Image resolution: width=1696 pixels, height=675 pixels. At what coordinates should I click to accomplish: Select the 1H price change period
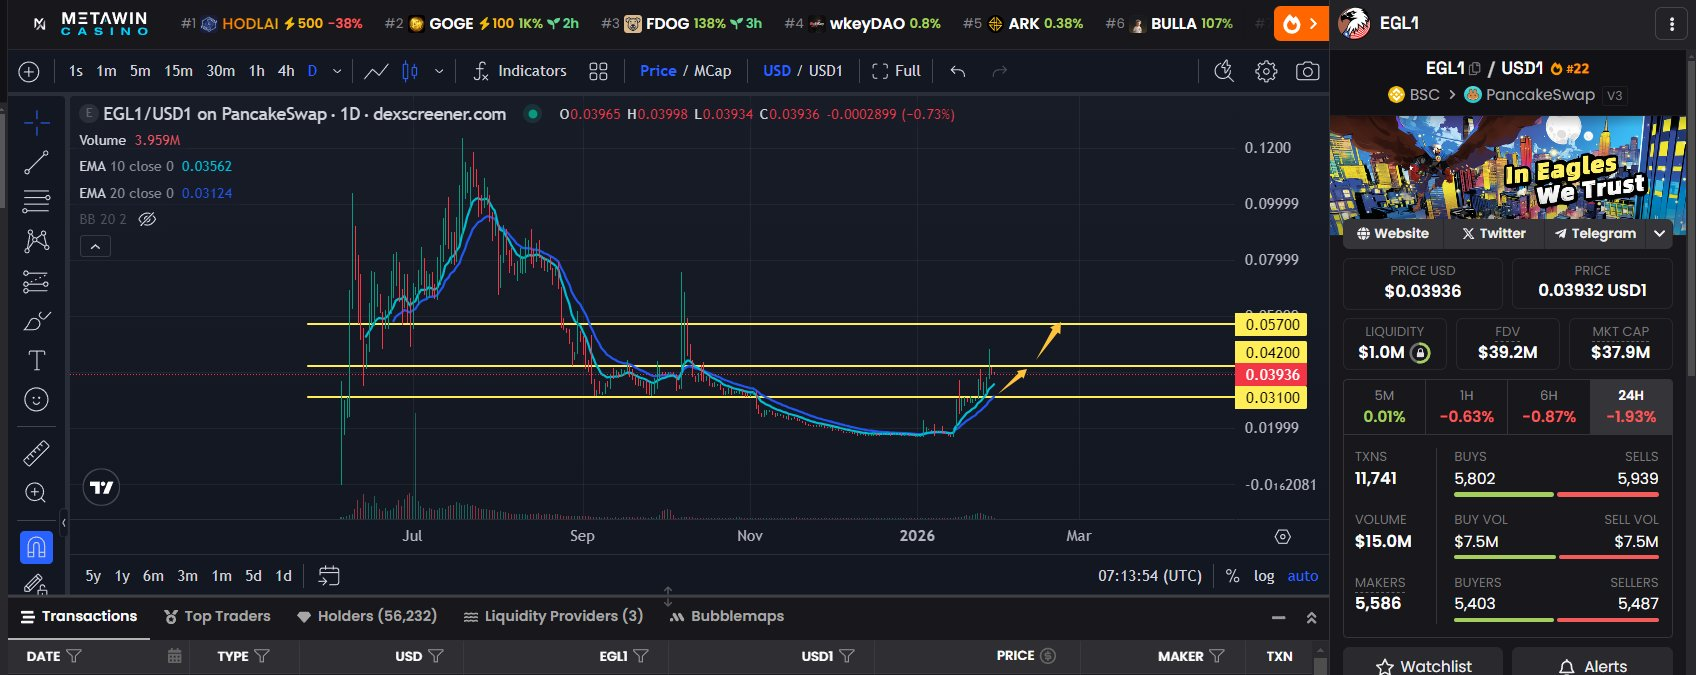[1466, 406]
